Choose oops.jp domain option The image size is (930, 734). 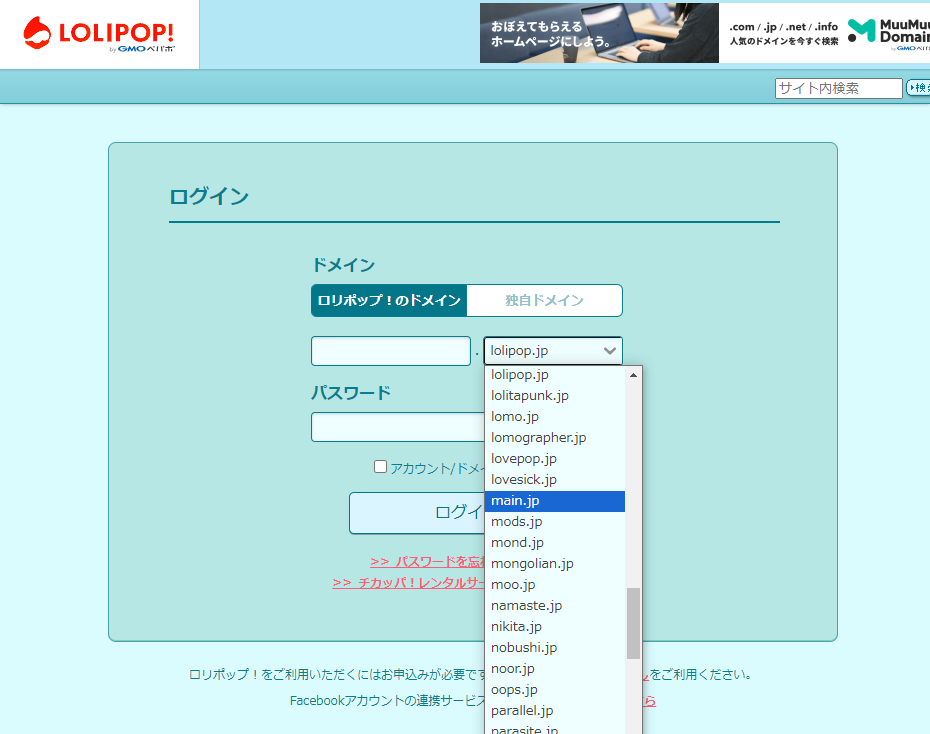554,690
